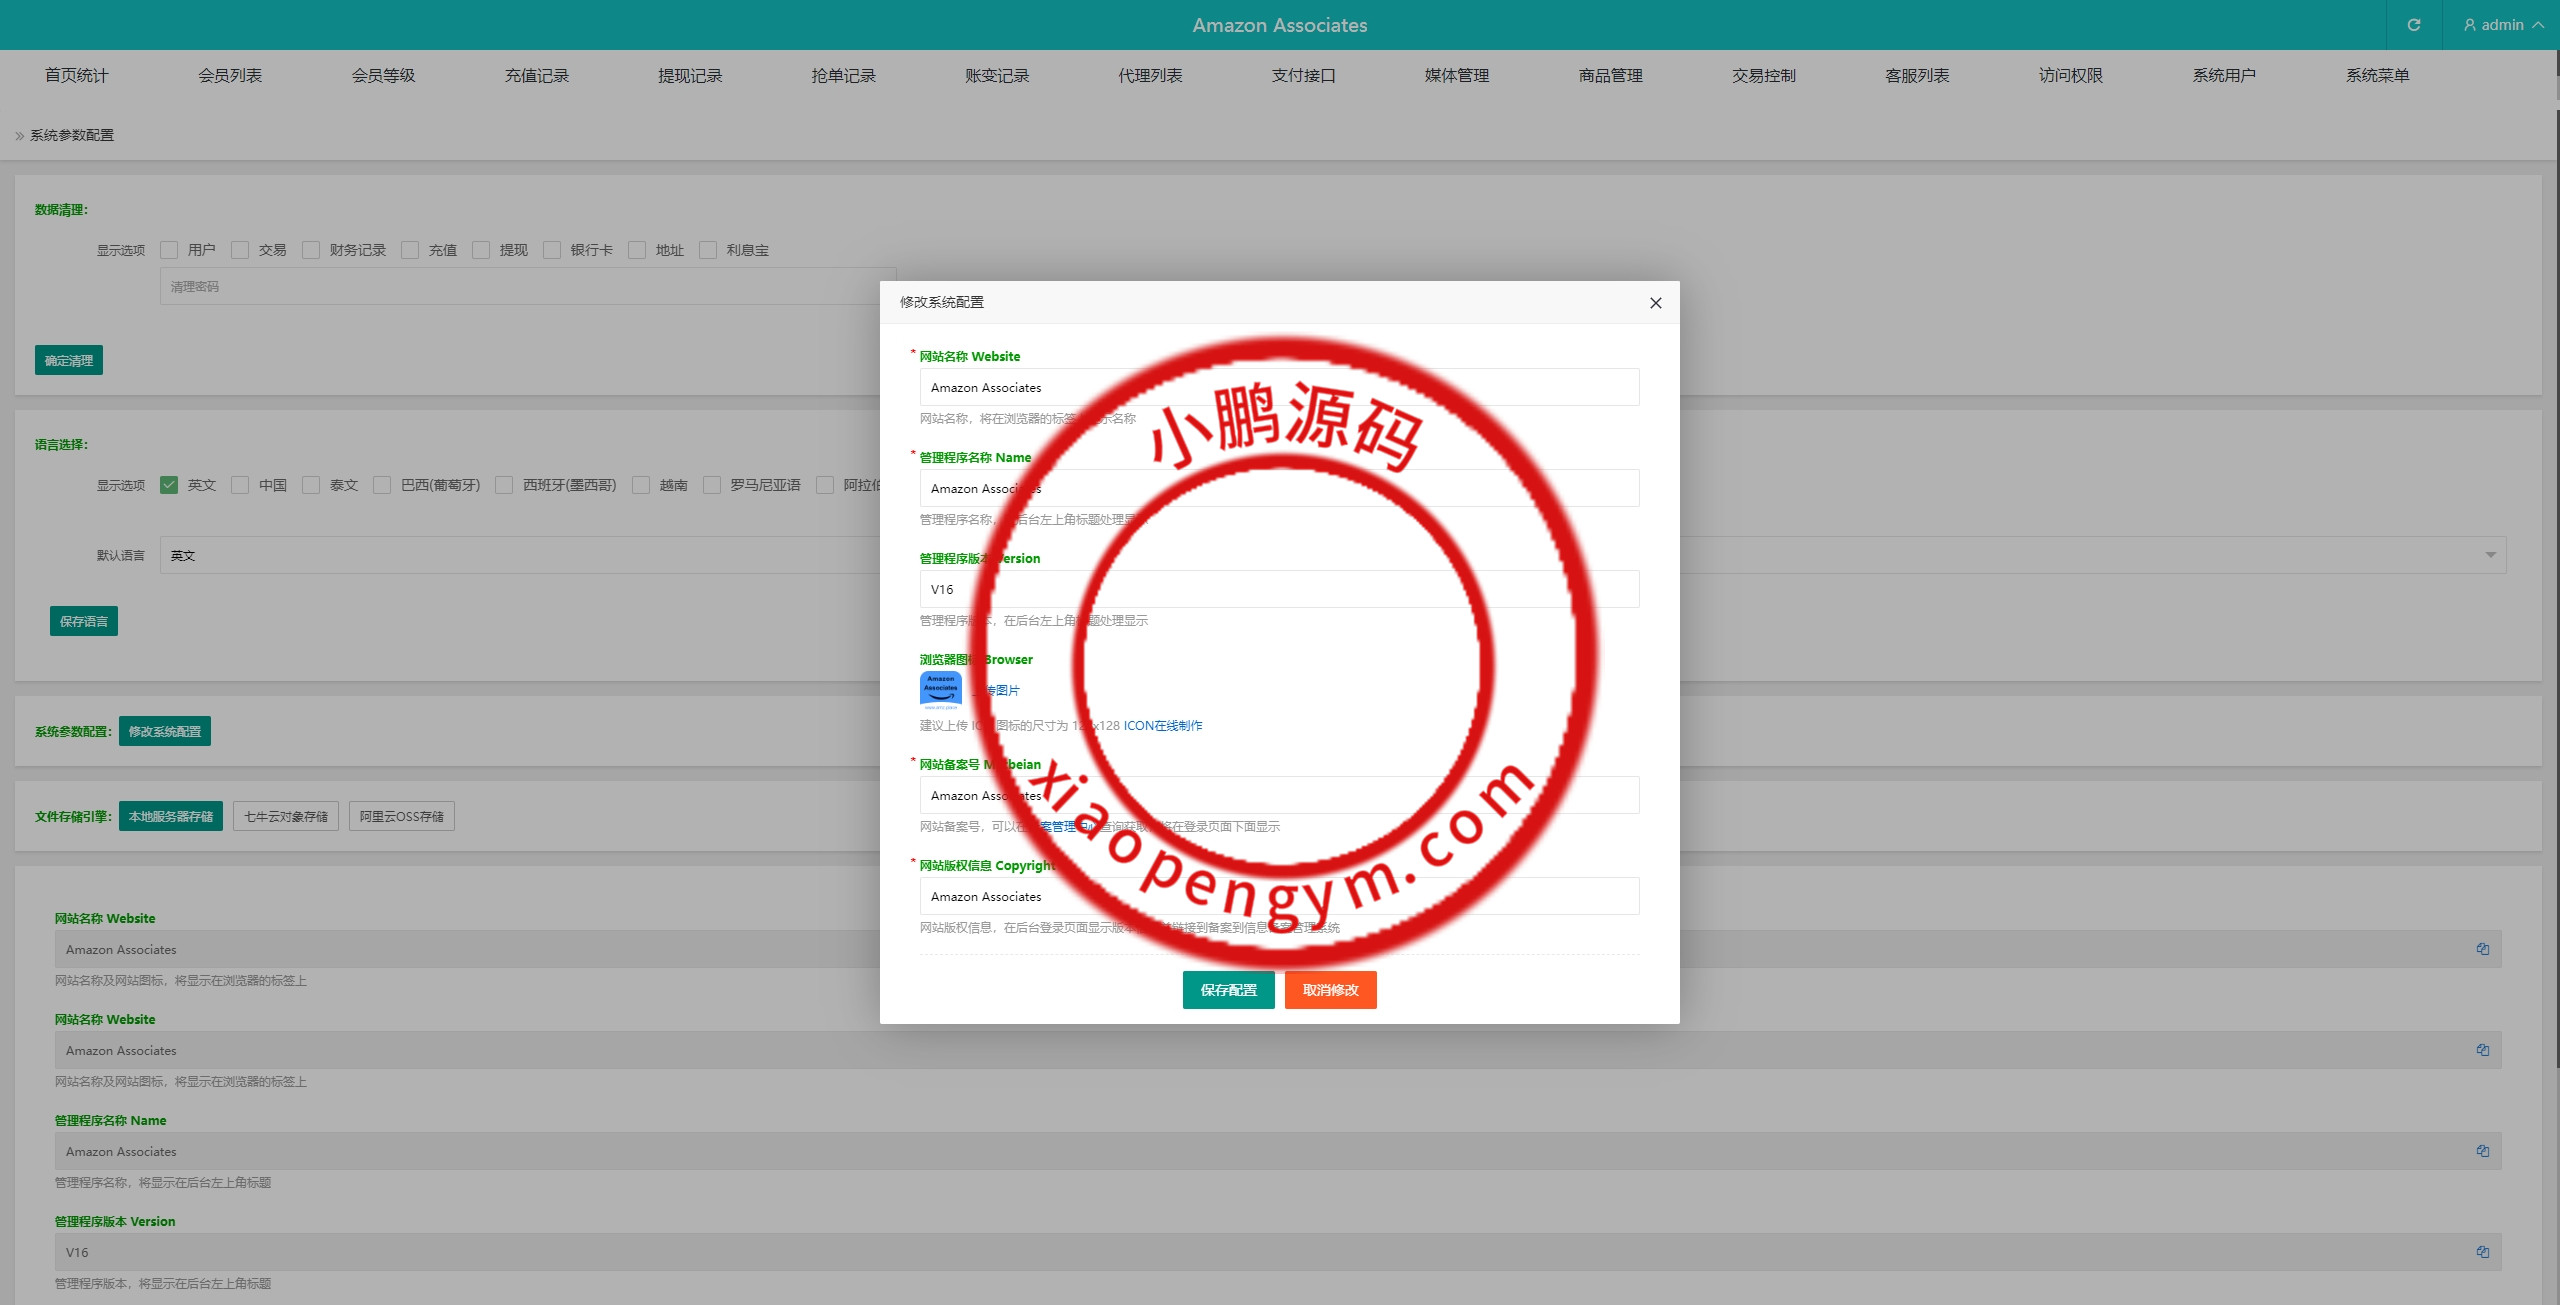Copy the 管理程序名称 Name field value

click(x=2483, y=1151)
